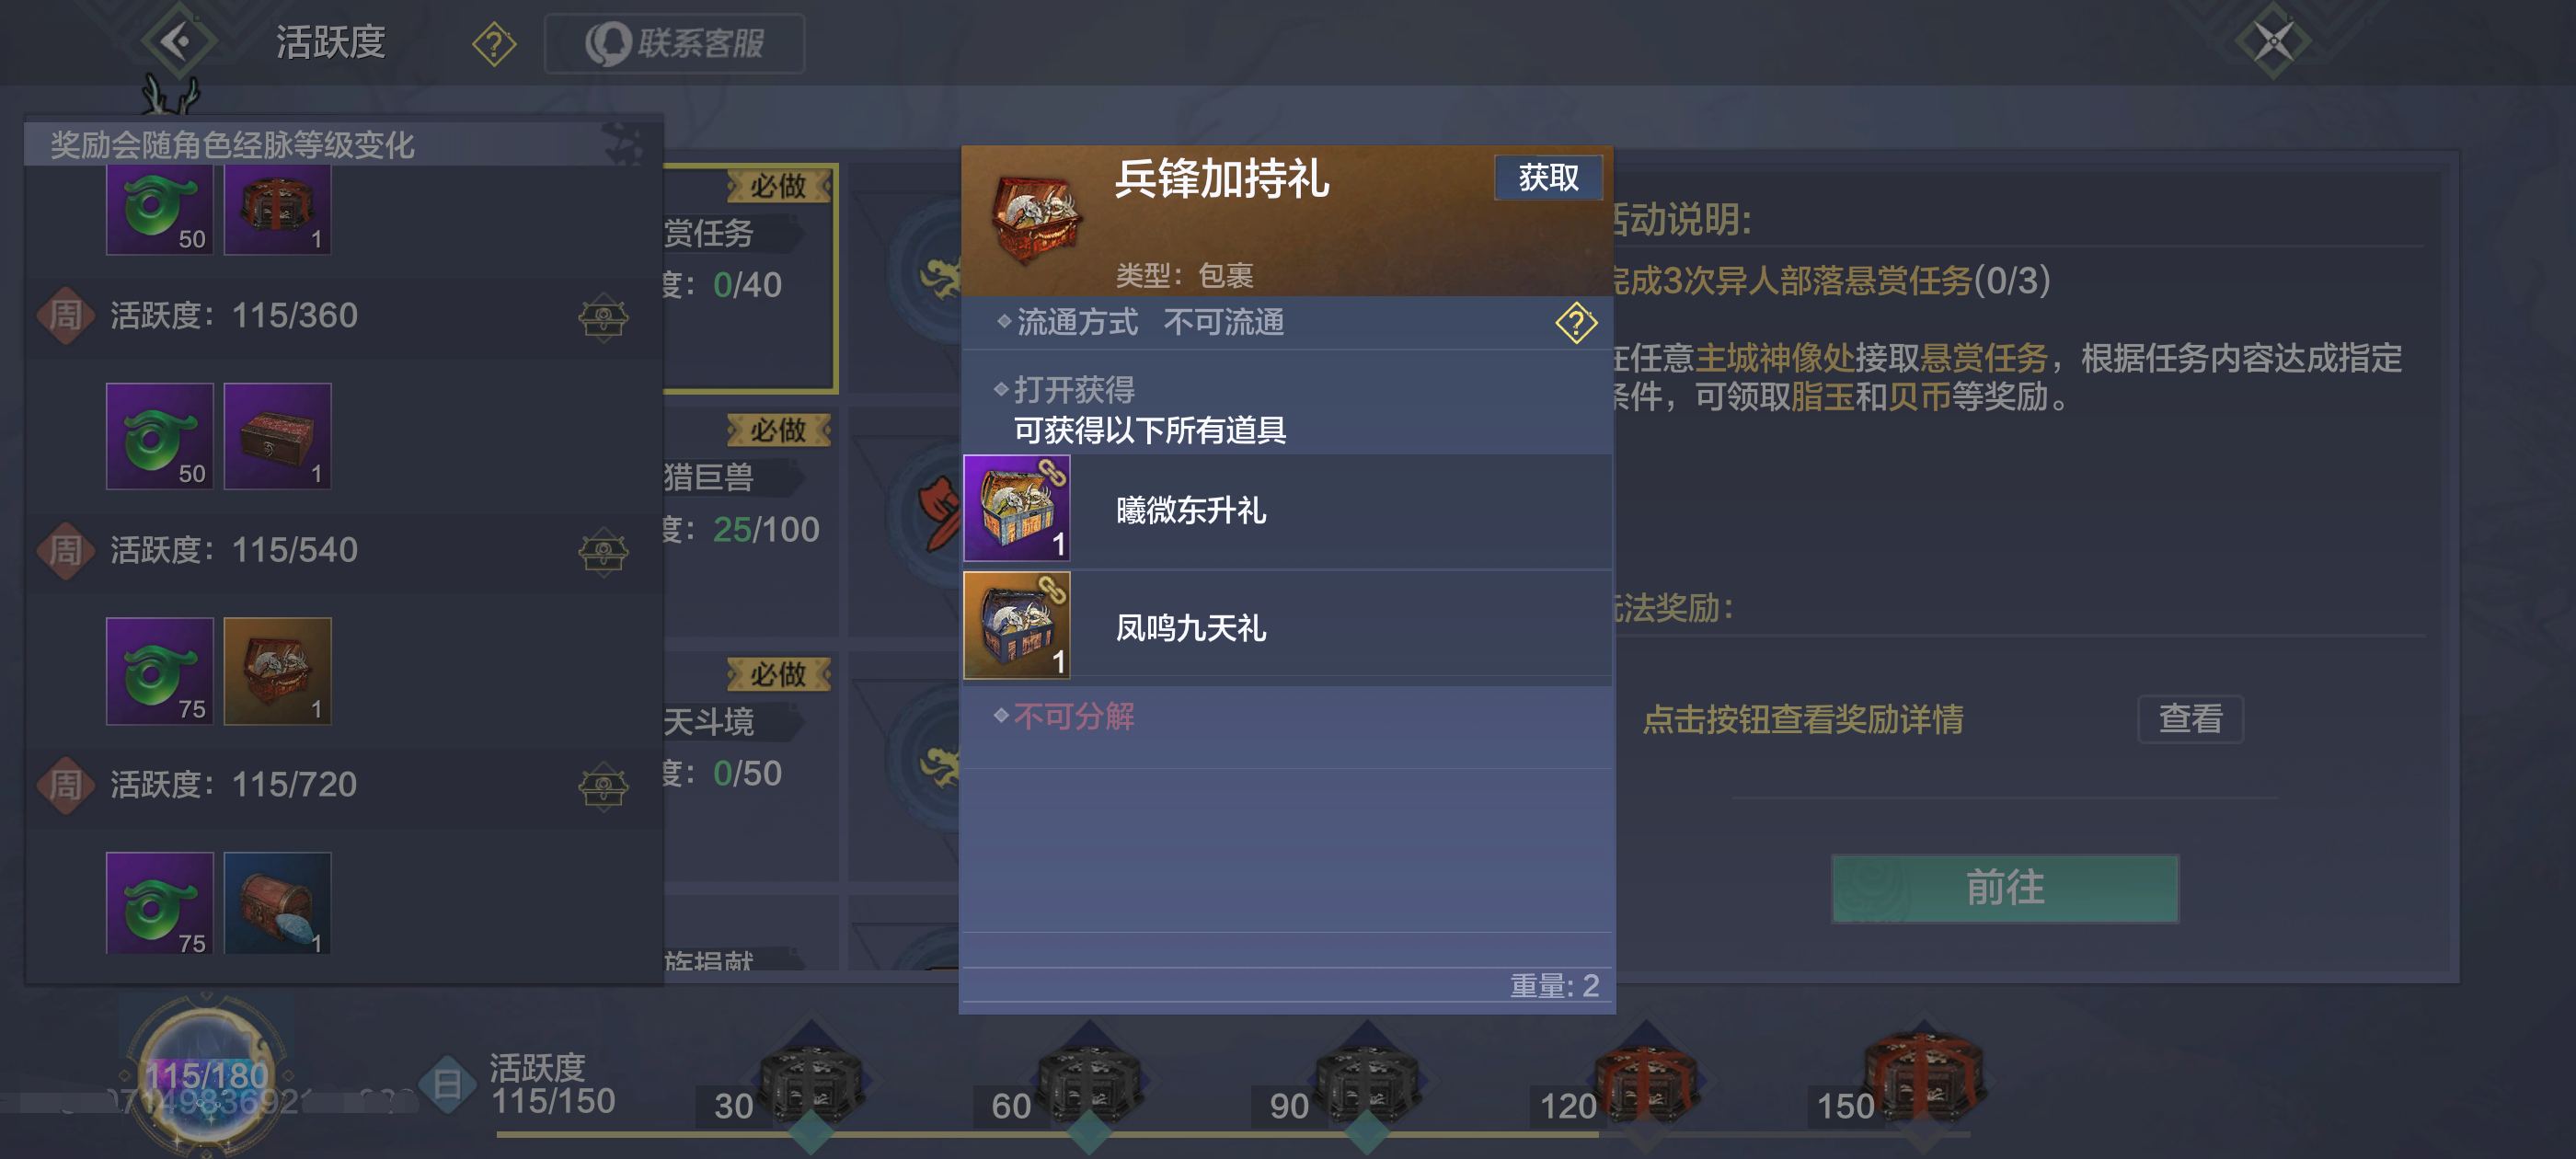Open the 活跃度 help question-mark icon
The image size is (2576, 1159).
coord(494,44)
